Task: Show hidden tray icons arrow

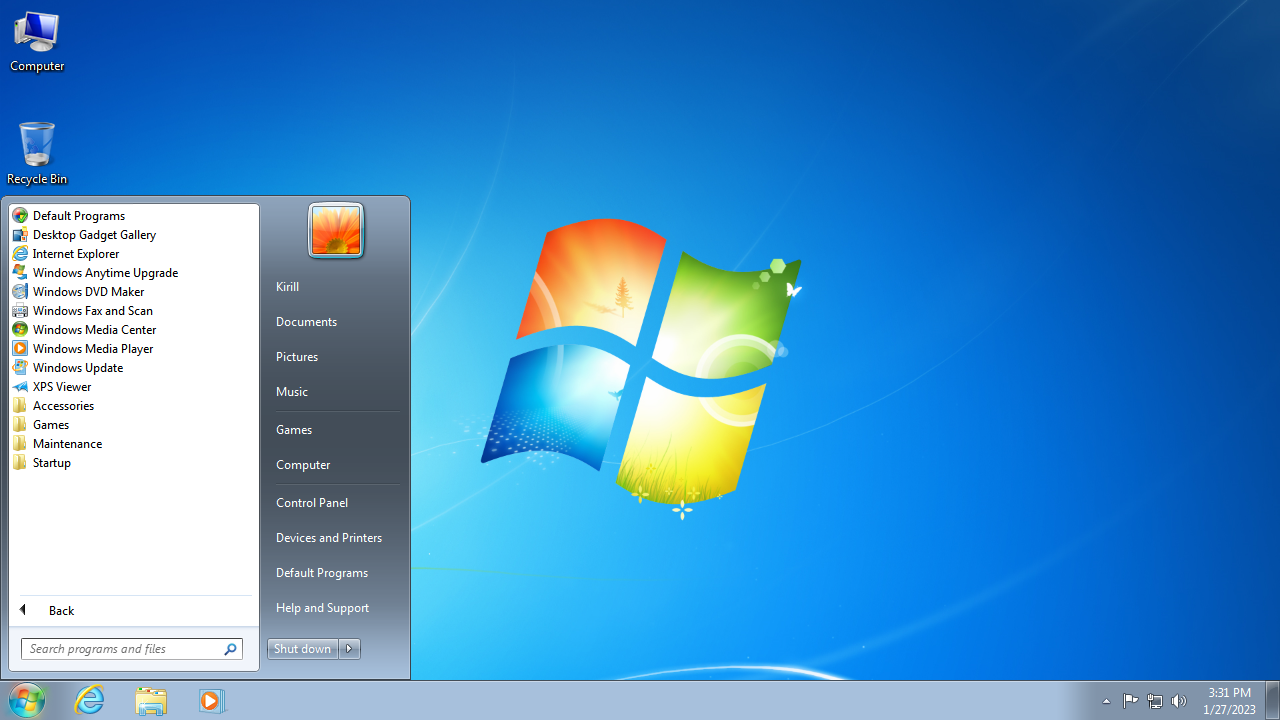Action: (x=1106, y=701)
